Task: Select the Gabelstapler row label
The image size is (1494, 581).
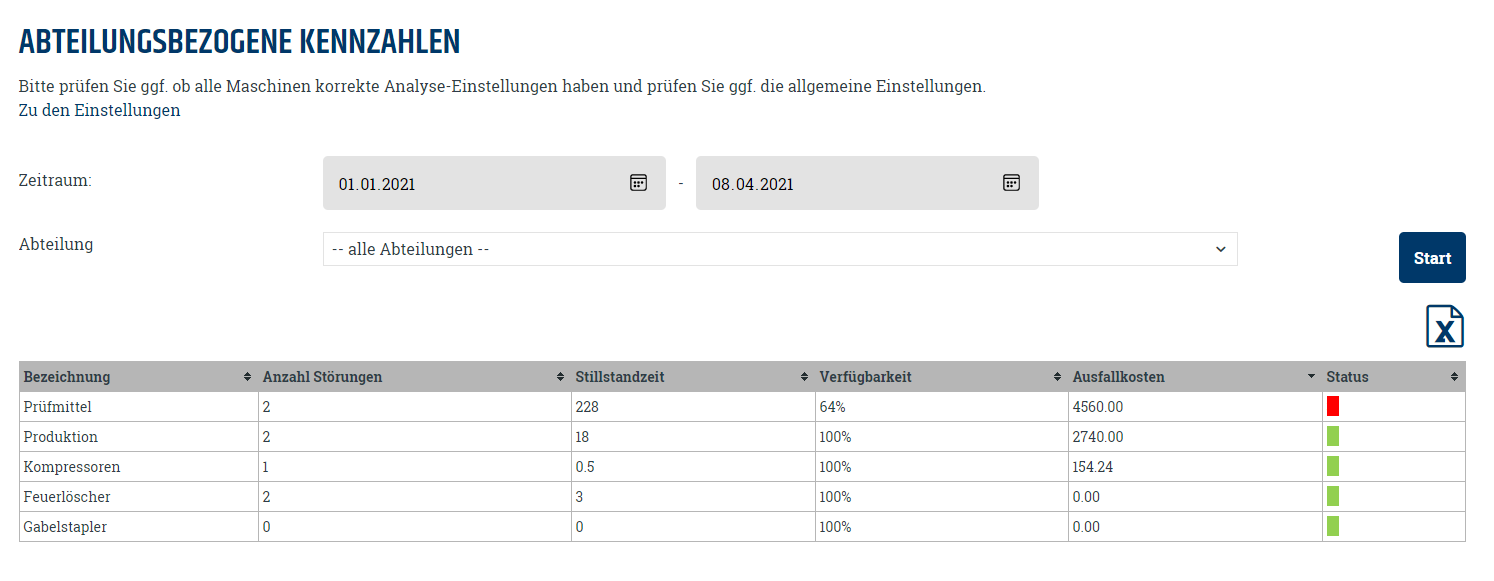Action: [65, 527]
